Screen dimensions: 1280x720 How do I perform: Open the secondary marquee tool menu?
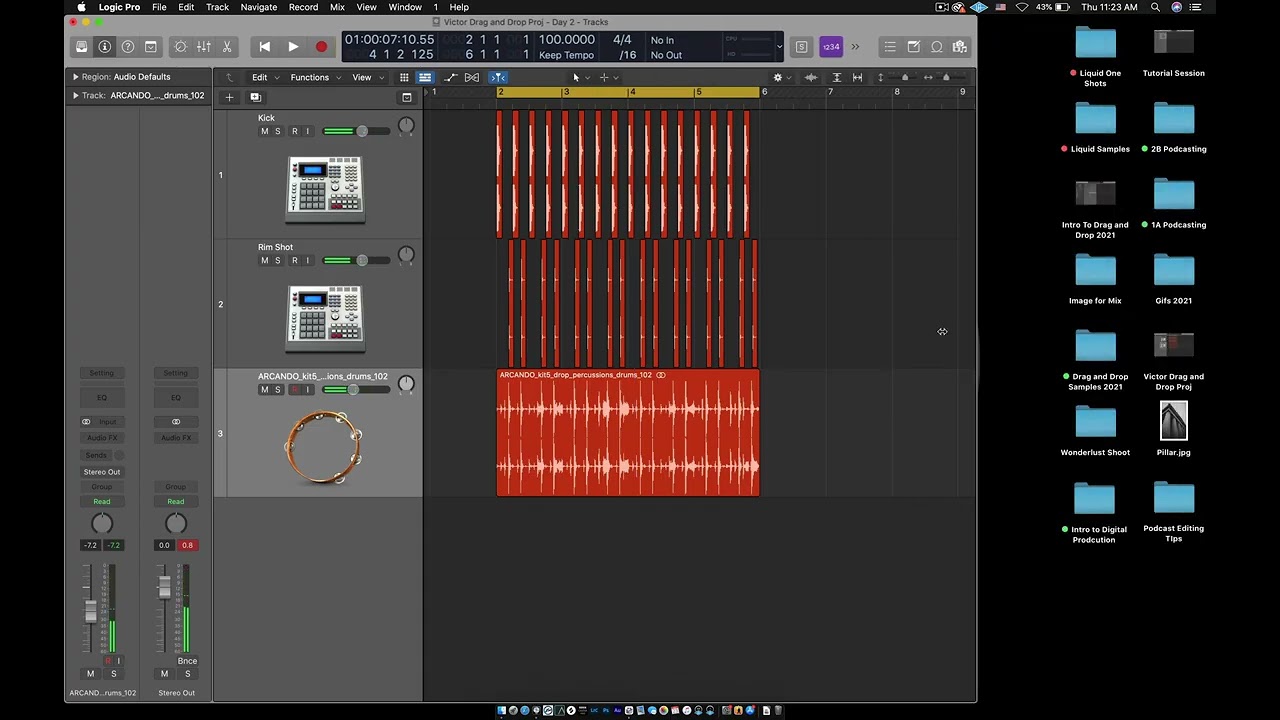tap(608, 77)
